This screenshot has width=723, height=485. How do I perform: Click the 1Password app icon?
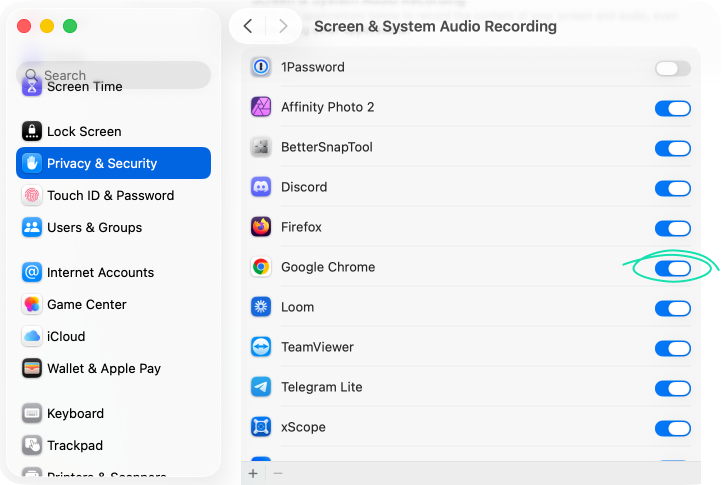(261, 67)
